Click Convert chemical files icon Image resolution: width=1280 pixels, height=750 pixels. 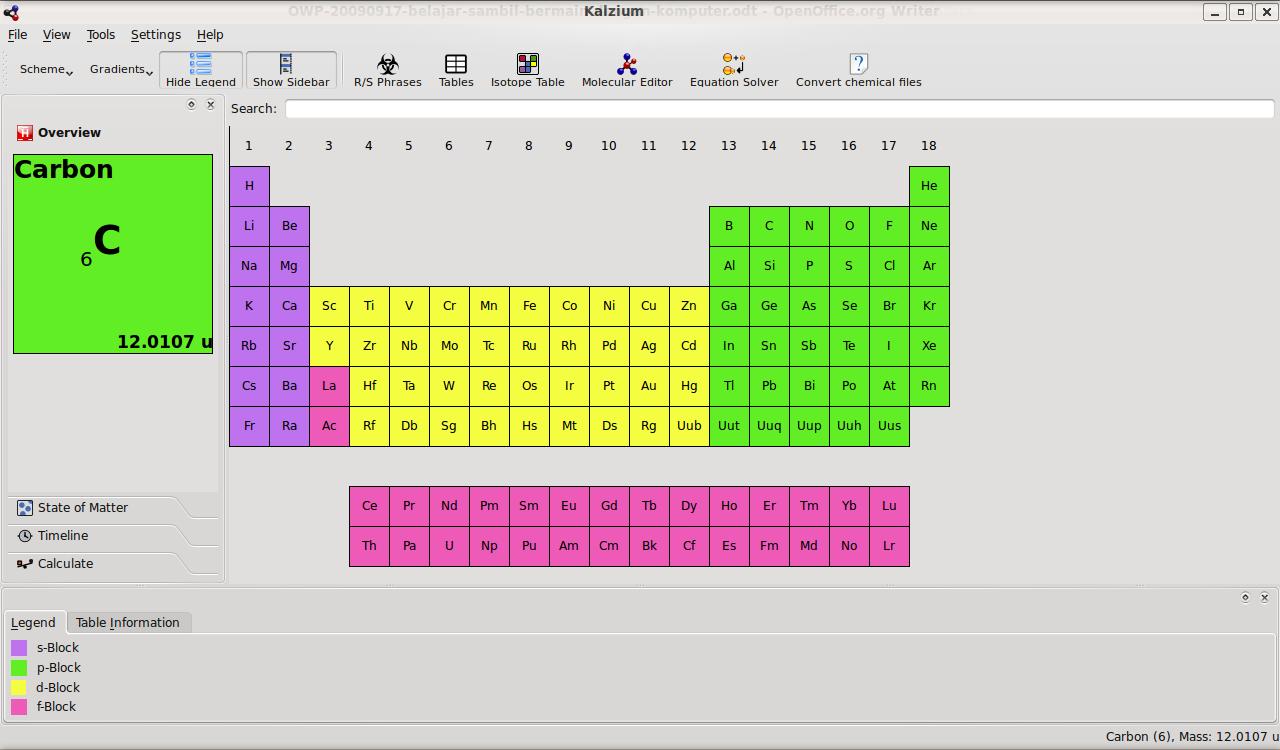pyautogui.click(x=858, y=70)
